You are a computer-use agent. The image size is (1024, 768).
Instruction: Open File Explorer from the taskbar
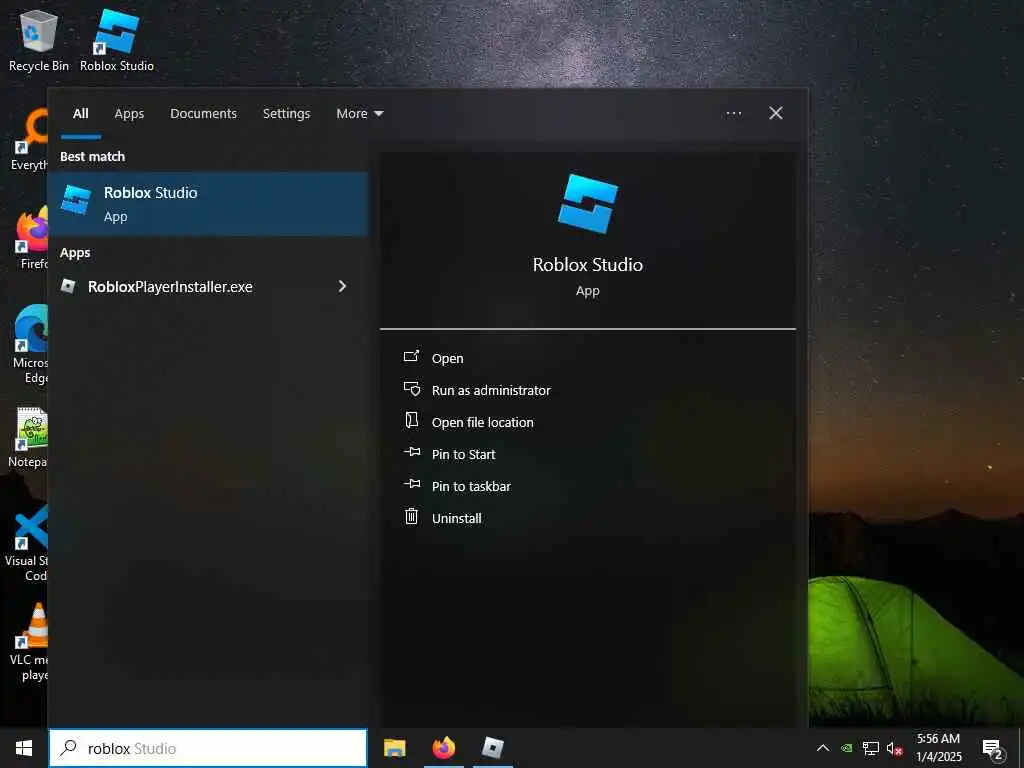pos(394,748)
